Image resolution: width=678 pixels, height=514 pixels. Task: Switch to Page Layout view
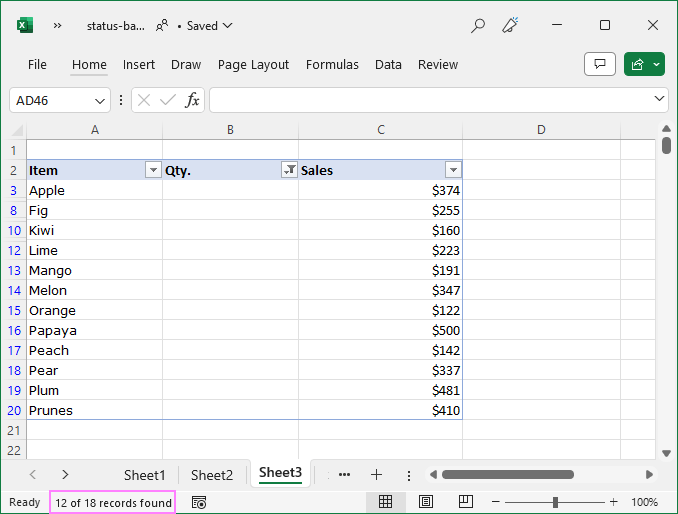coord(426,502)
